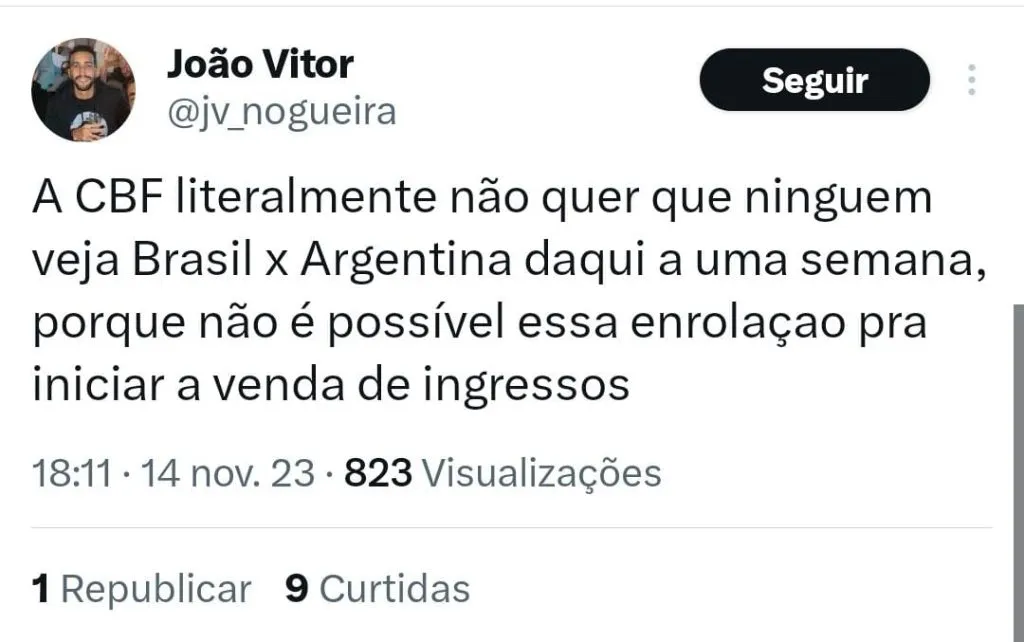Open the Republicar list label
The image size is (1024, 642).
coord(156,590)
